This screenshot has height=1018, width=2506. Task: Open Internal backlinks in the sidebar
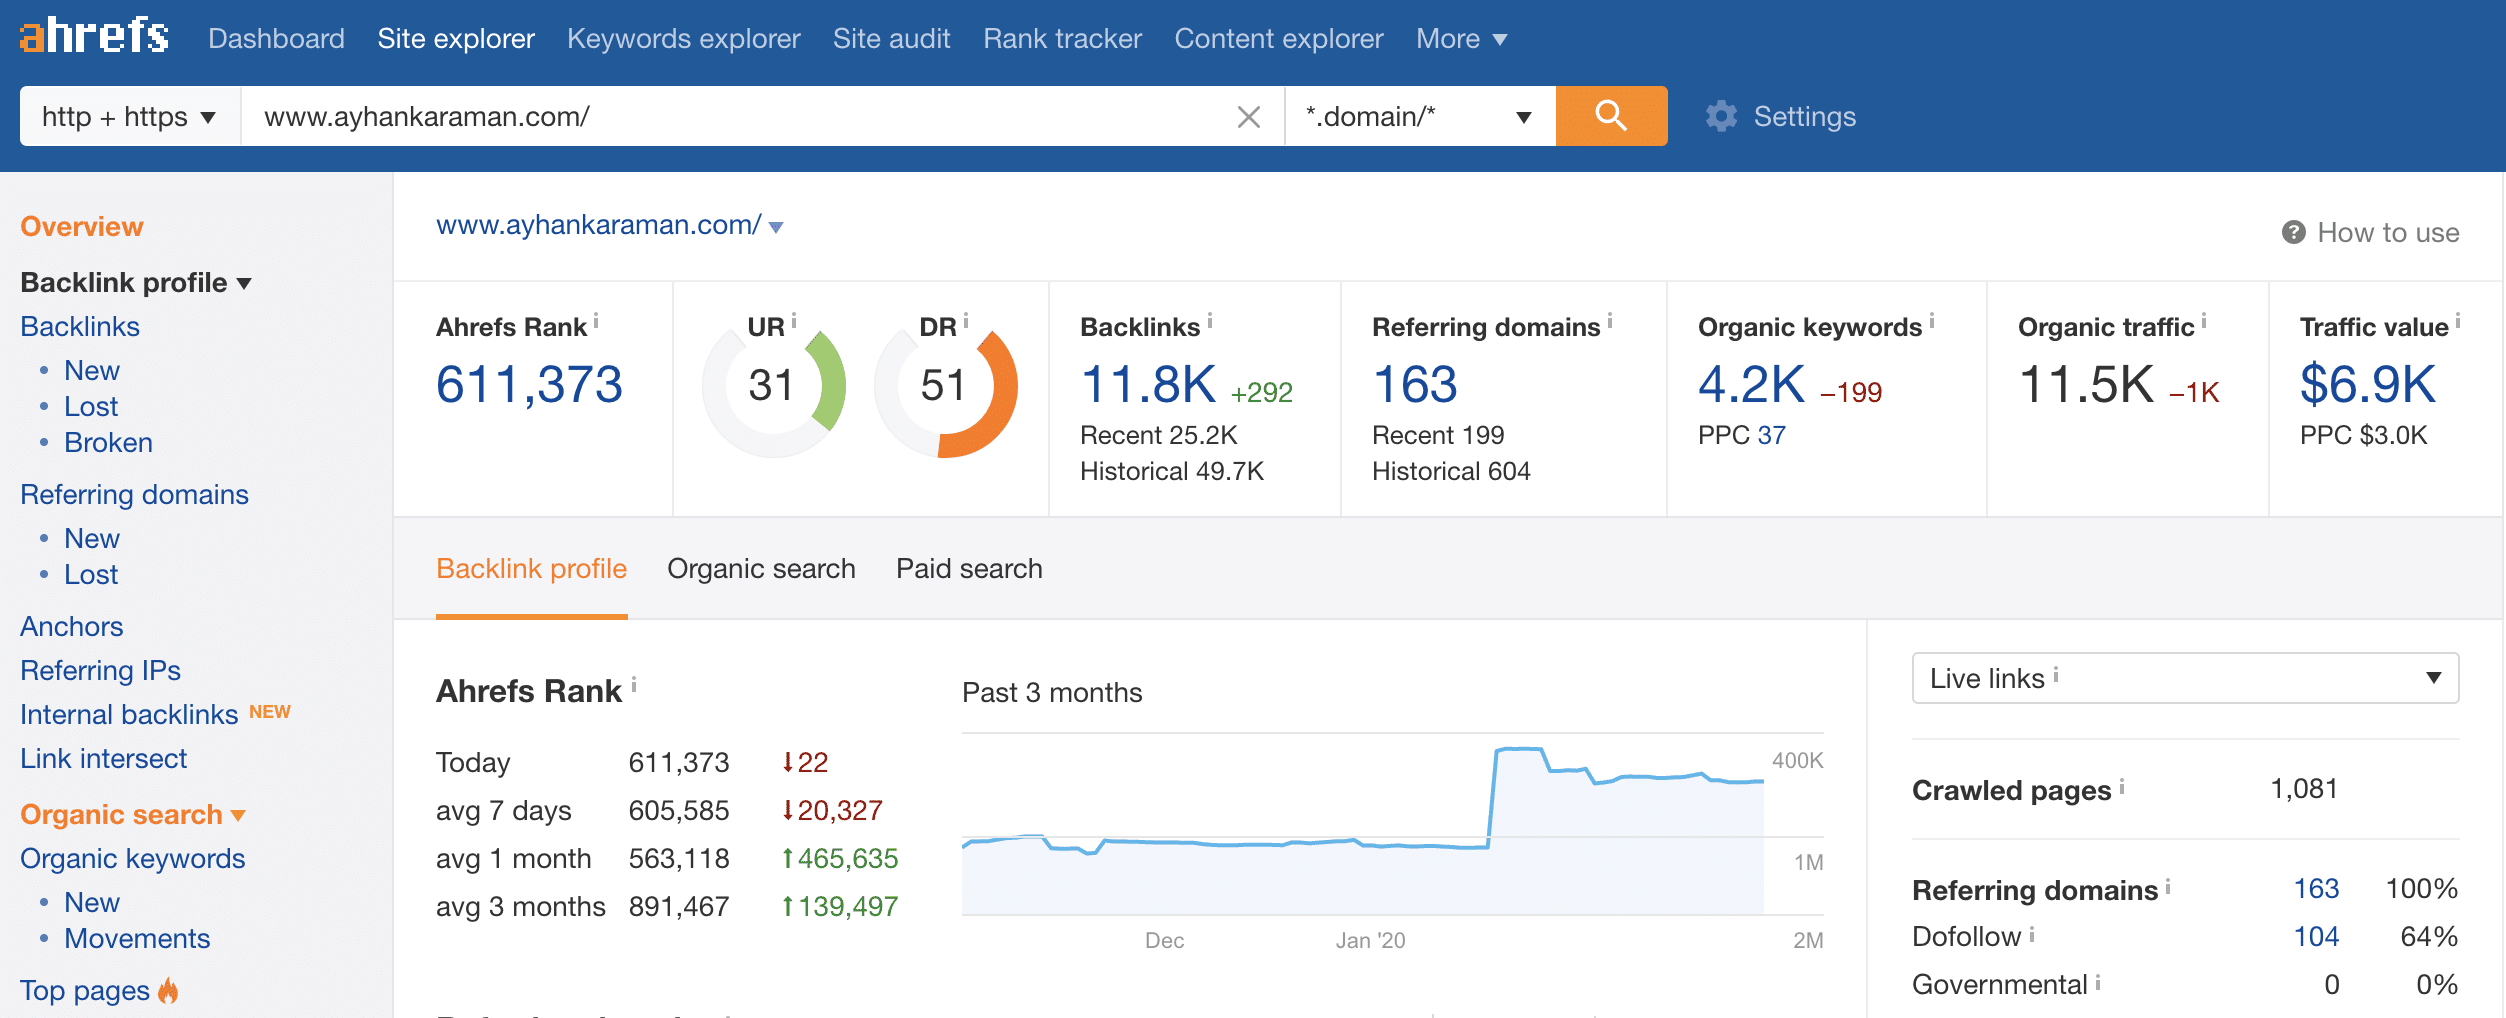click(129, 714)
